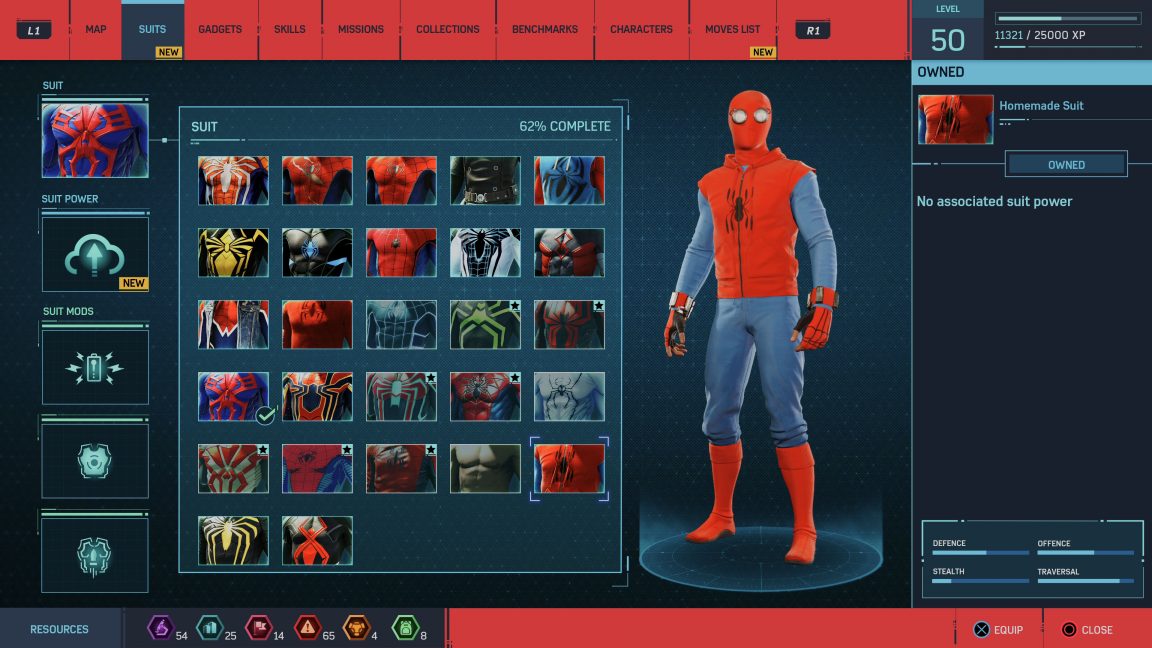Select the black and yellow suit, bottom row

click(233, 540)
